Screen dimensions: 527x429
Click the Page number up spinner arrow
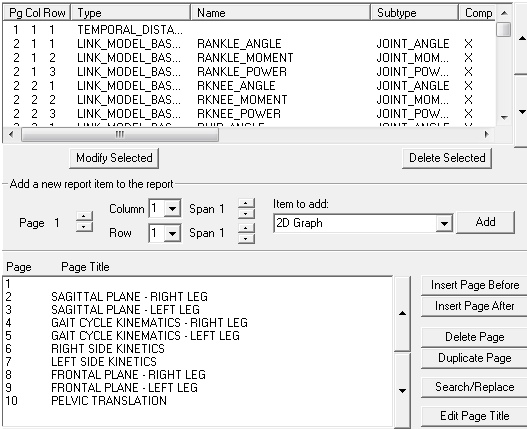pos(84,216)
